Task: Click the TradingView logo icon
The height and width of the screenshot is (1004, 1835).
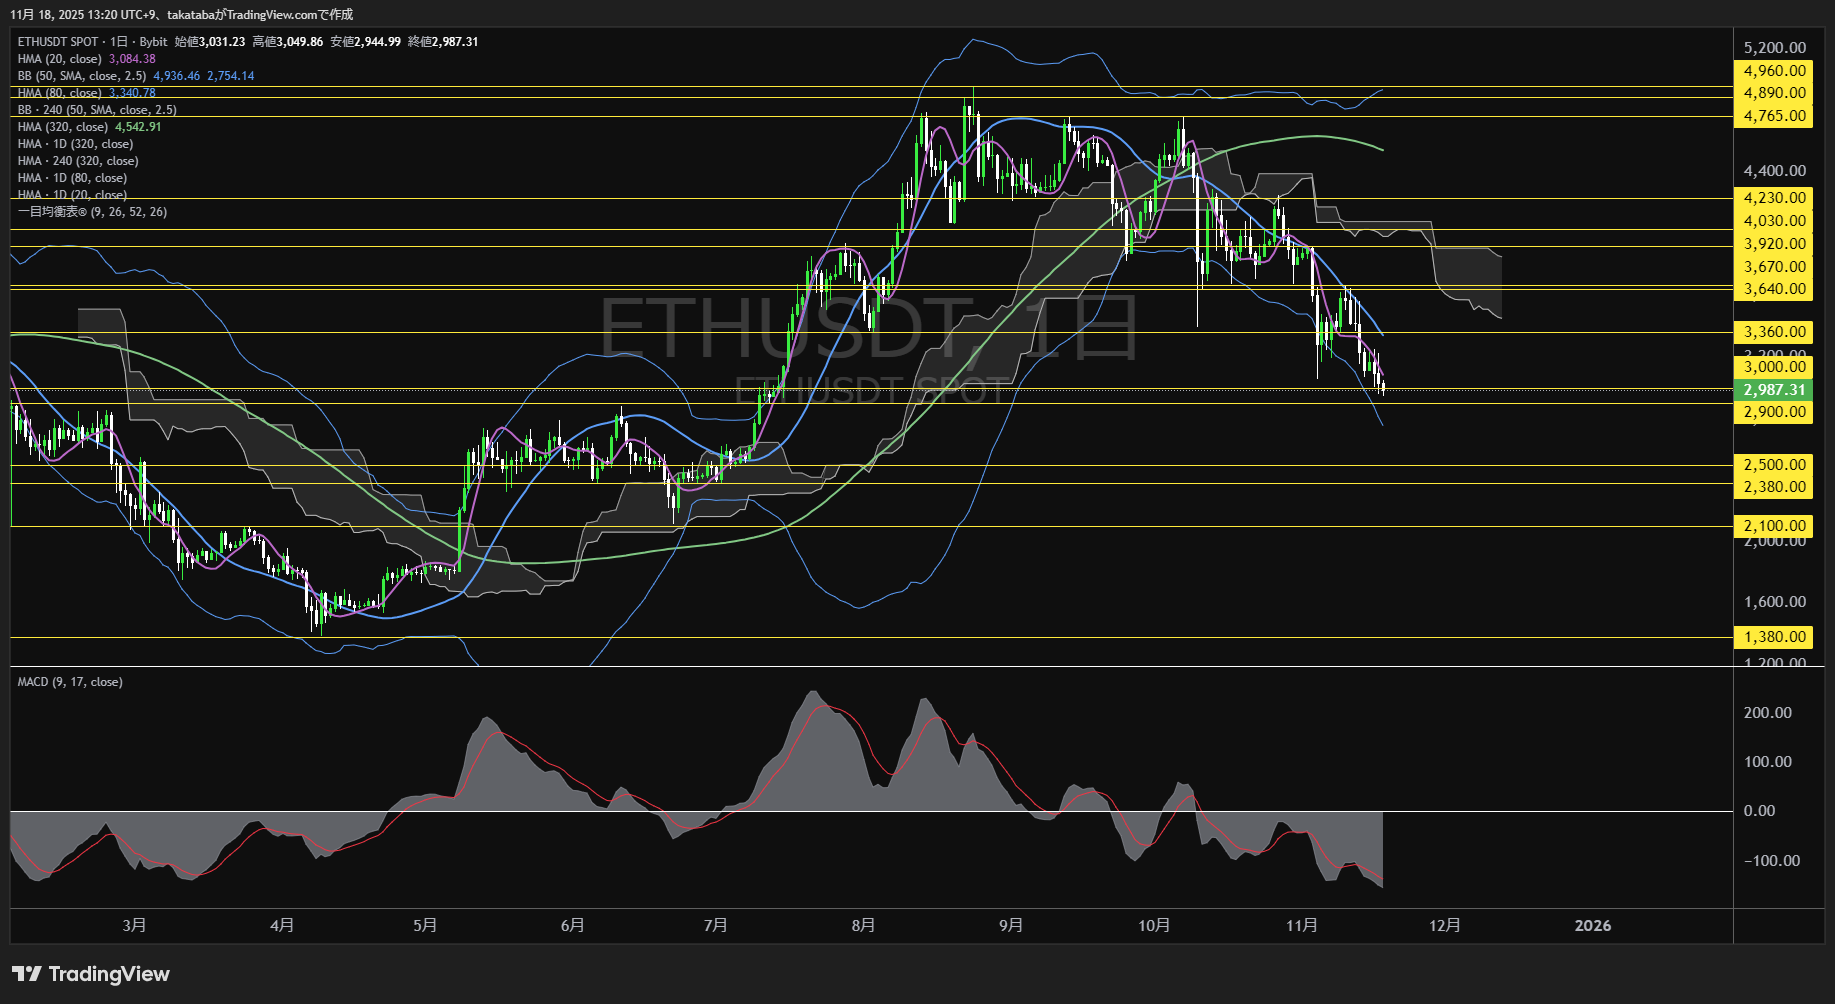Action: (27, 974)
